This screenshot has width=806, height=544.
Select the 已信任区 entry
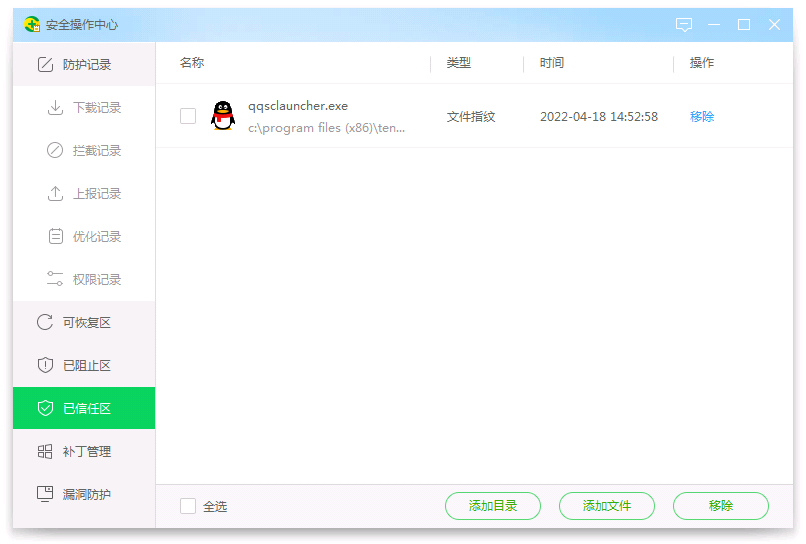(84, 408)
